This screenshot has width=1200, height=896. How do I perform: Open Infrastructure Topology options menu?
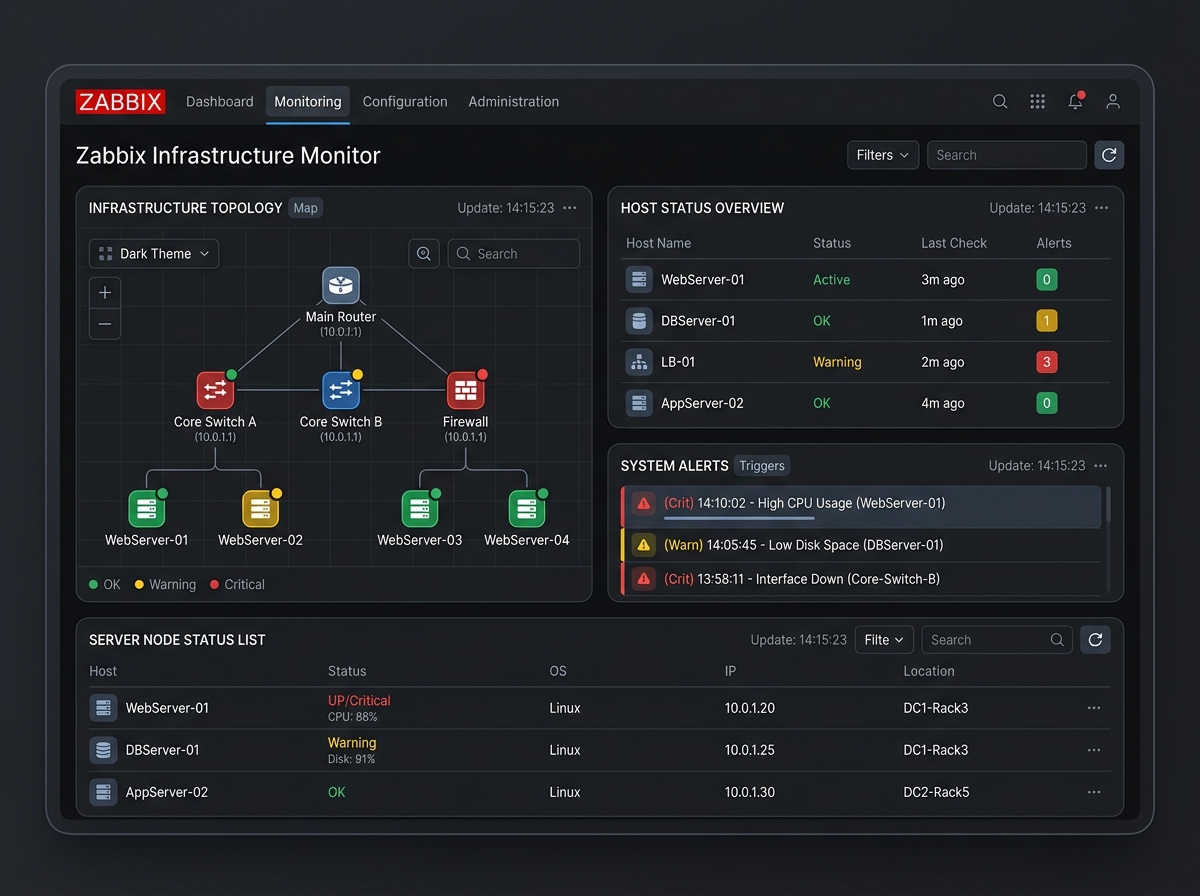click(x=570, y=208)
